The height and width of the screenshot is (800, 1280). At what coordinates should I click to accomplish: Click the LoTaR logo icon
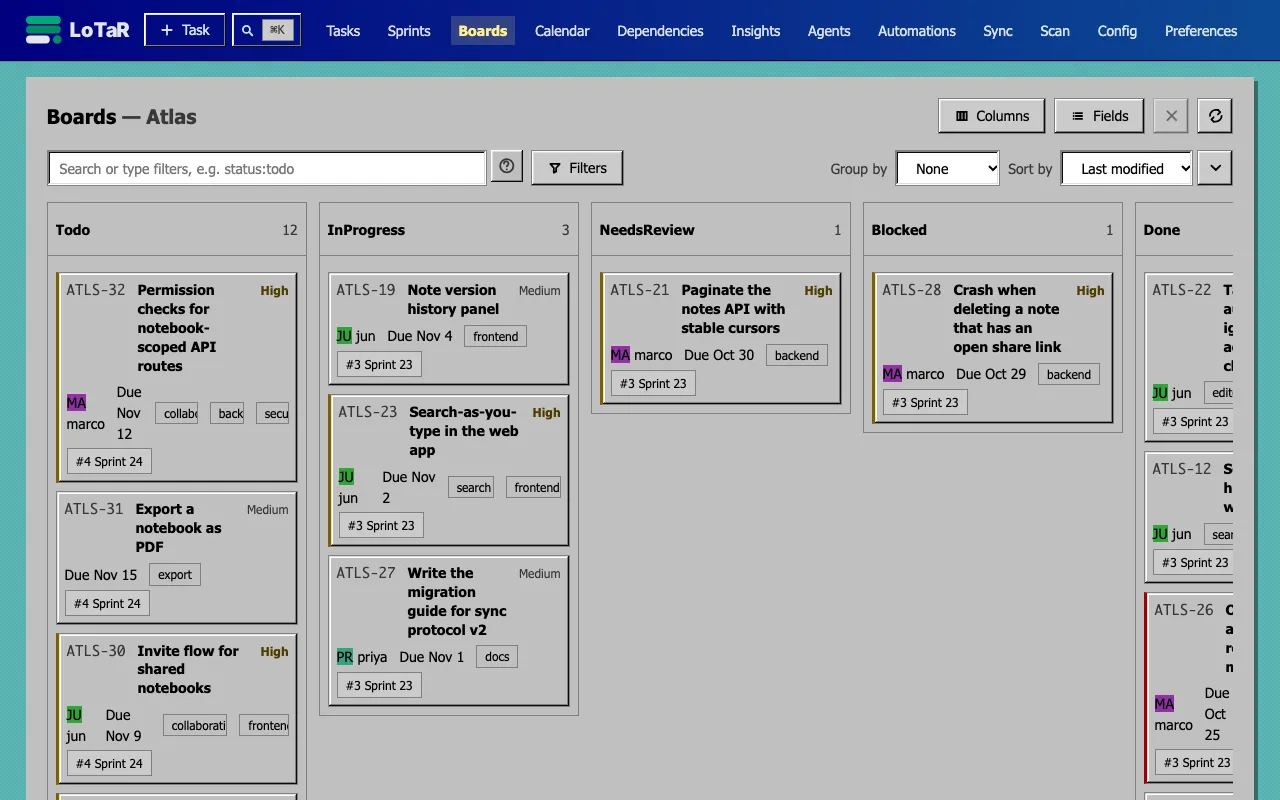click(x=43, y=30)
